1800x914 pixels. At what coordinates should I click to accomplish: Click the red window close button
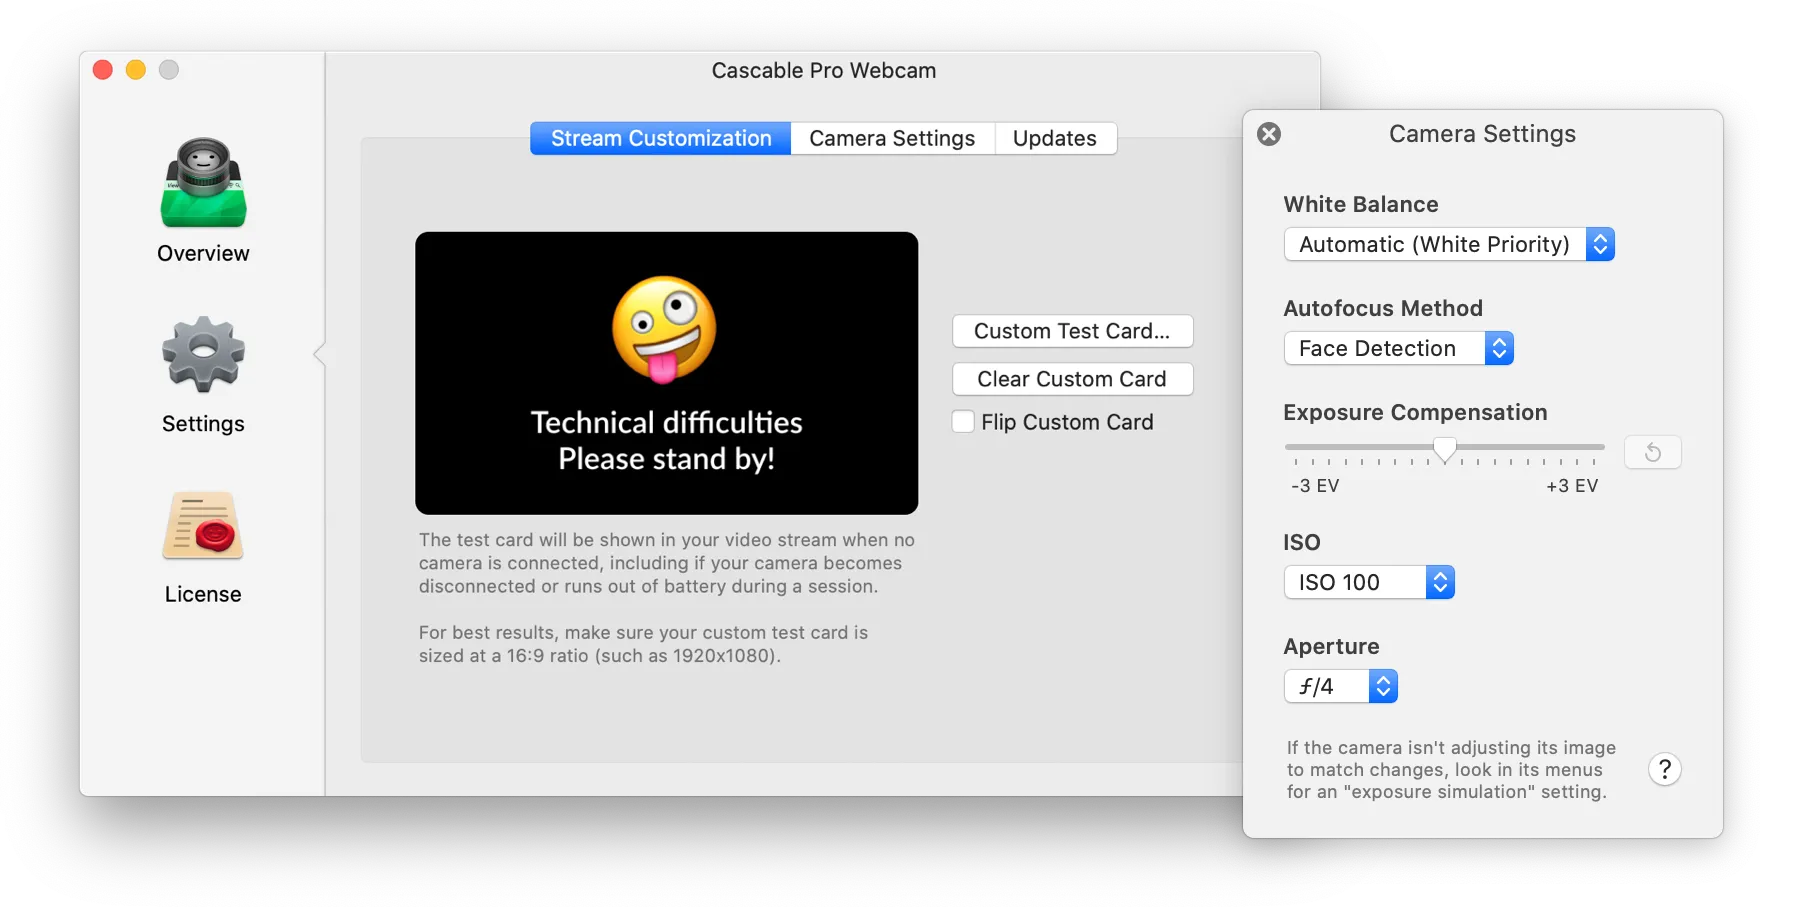[x=103, y=70]
